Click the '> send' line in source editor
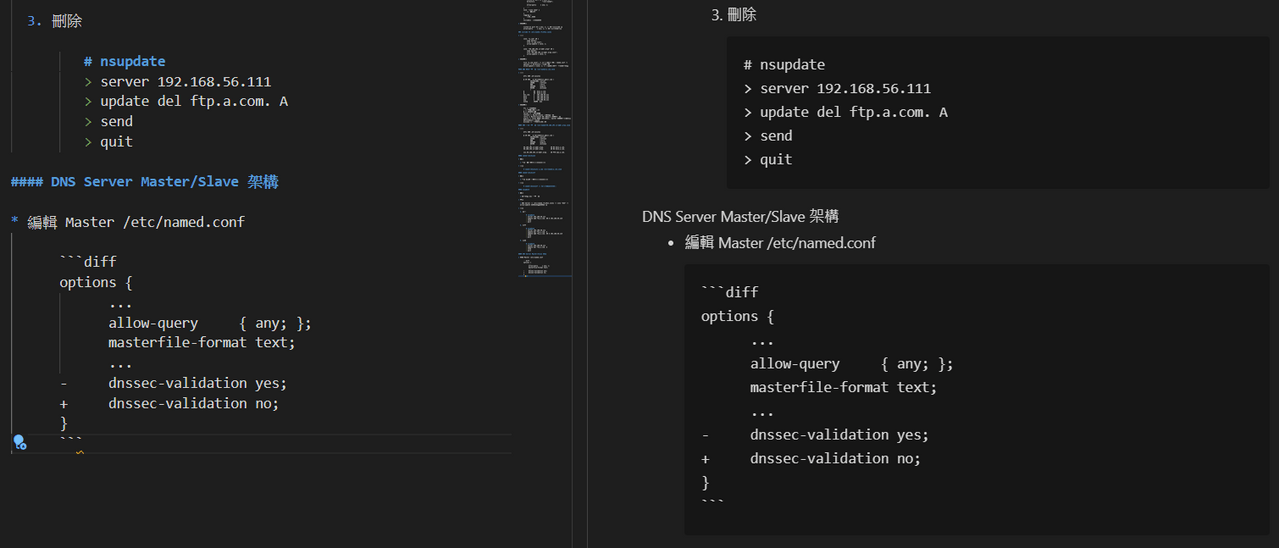 pos(109,121)
